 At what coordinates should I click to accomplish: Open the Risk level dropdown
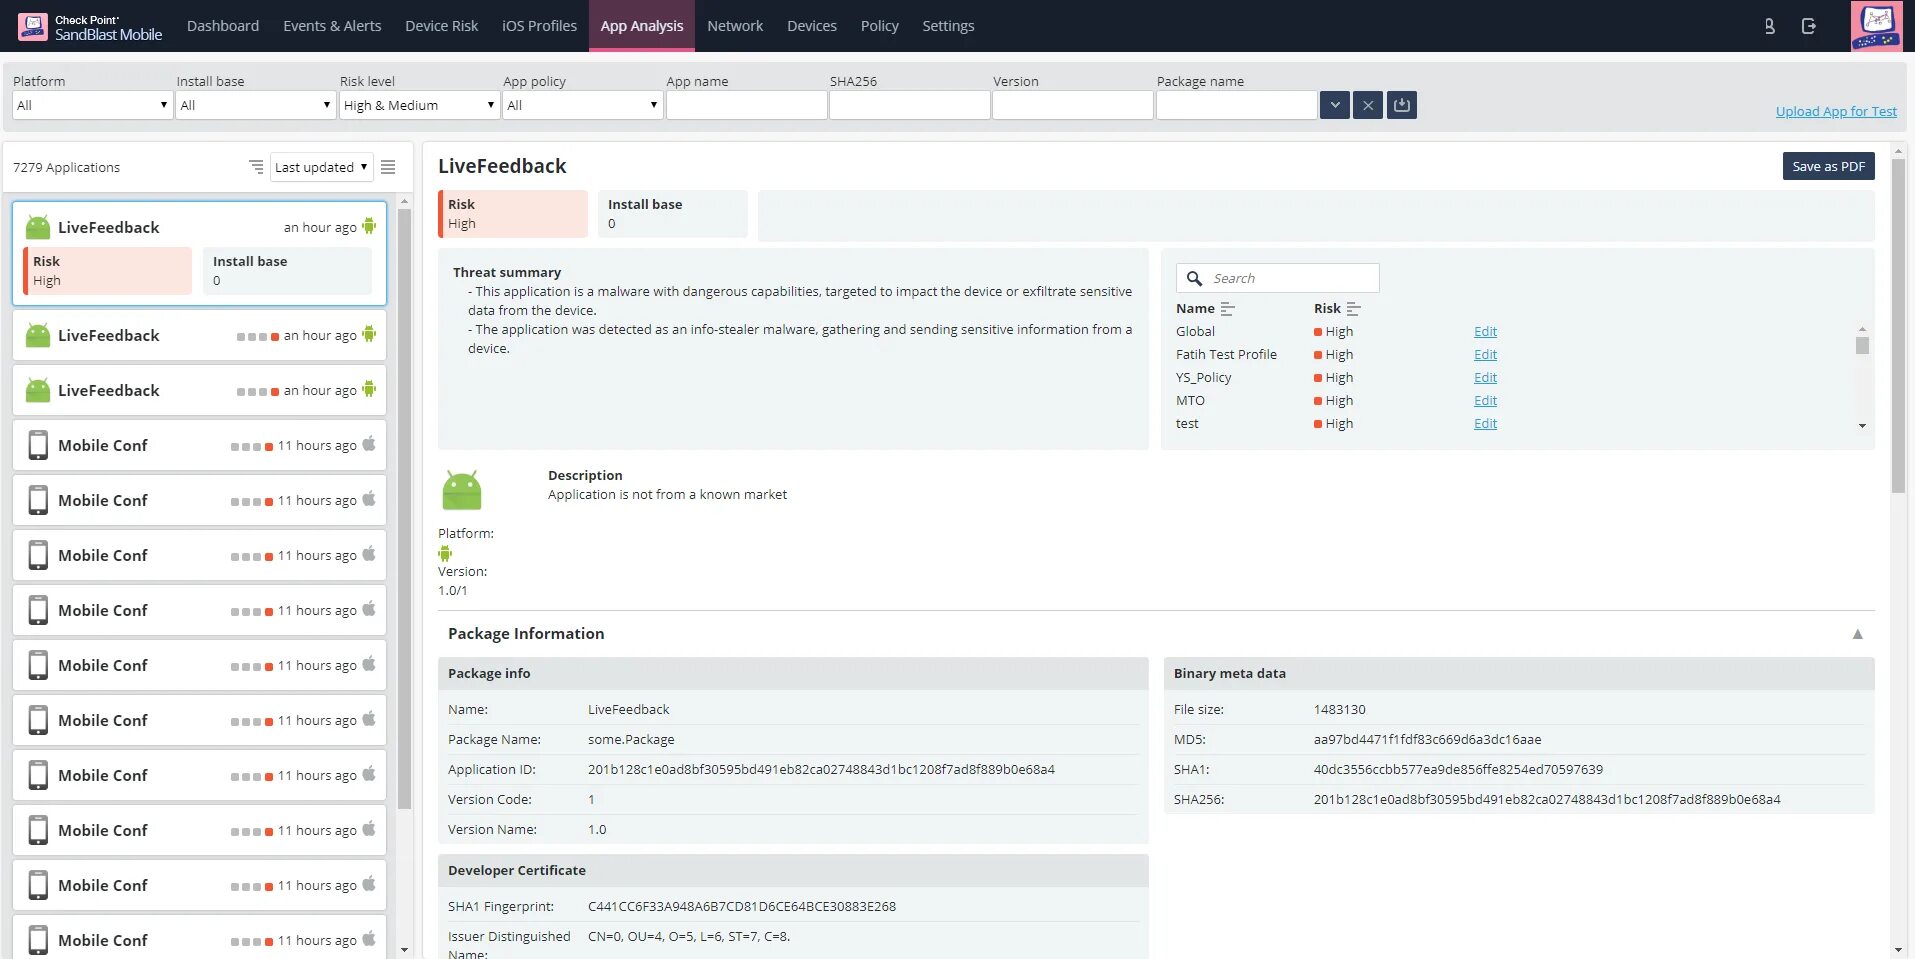point(419,105)
